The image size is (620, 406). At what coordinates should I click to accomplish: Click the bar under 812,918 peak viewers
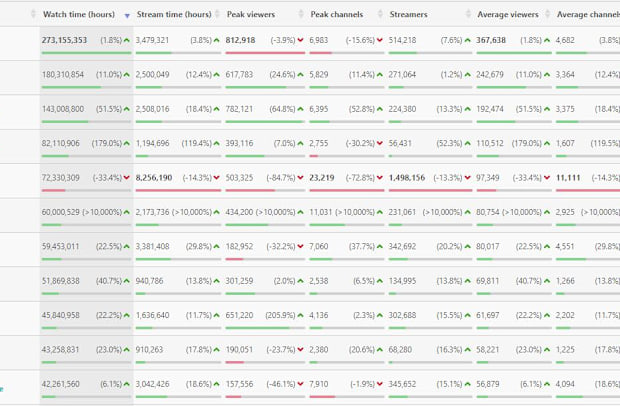coord(263,53)
